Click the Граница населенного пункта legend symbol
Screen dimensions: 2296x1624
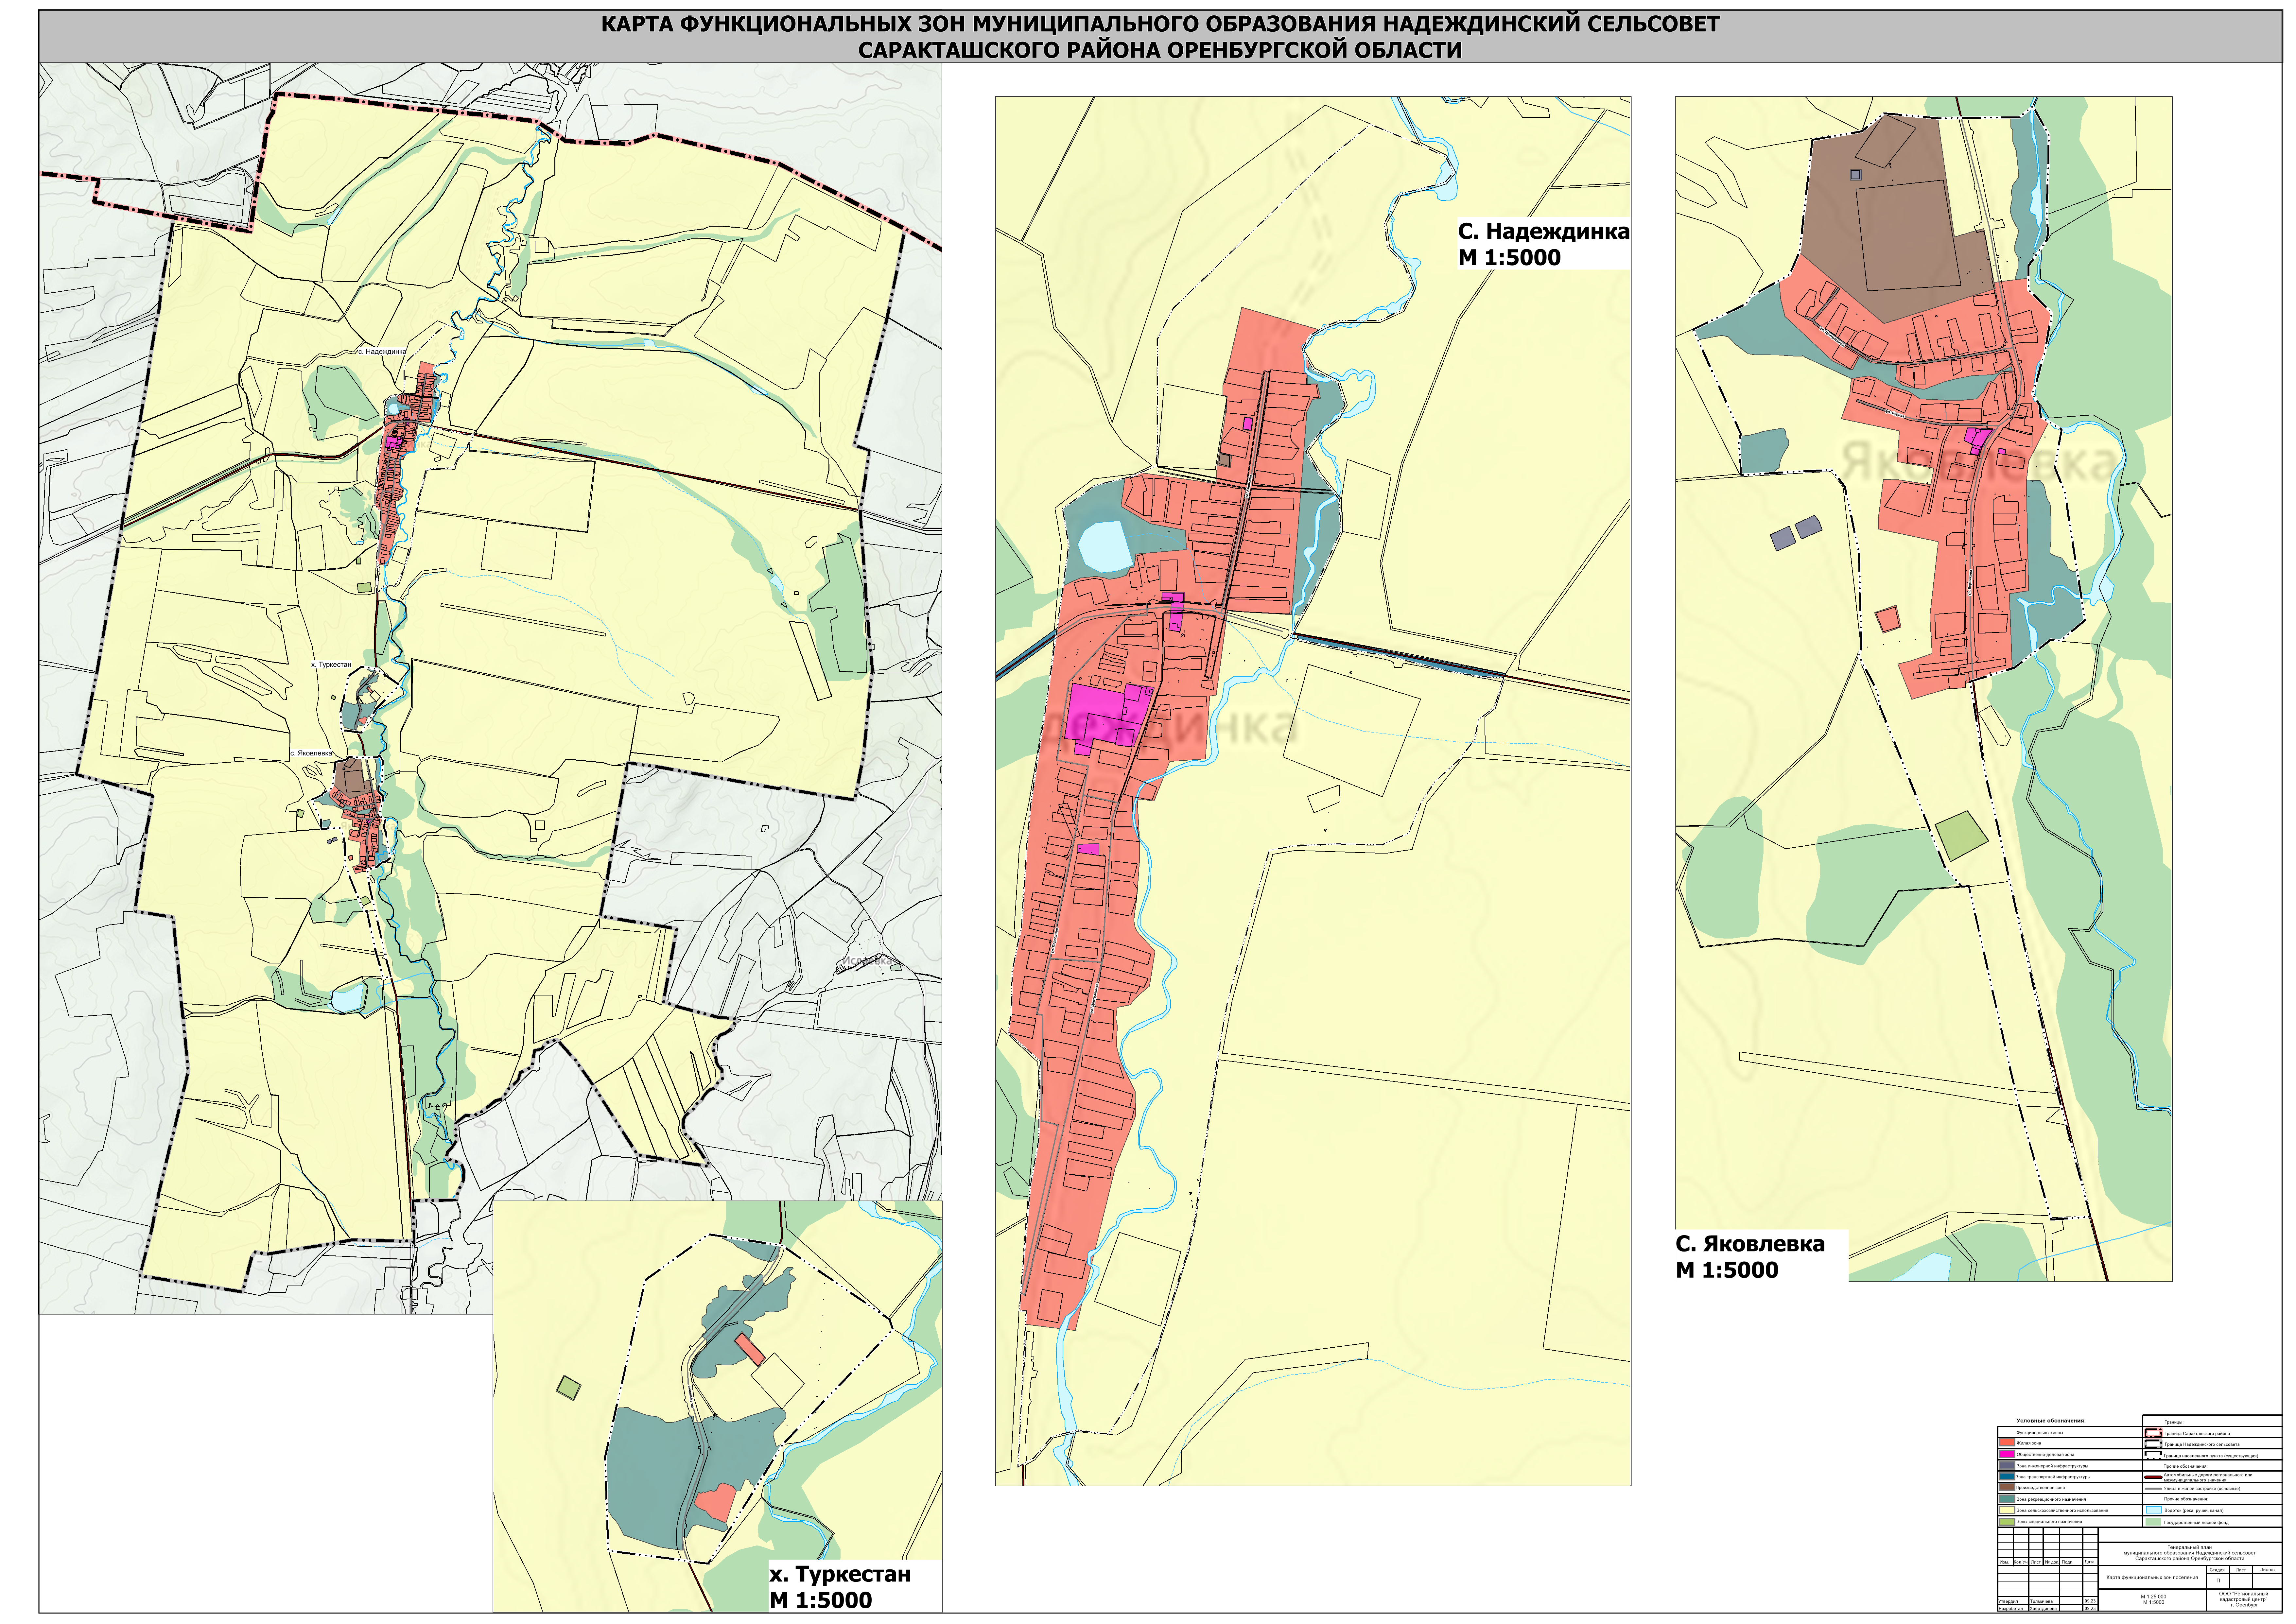coord(2153,1455)
